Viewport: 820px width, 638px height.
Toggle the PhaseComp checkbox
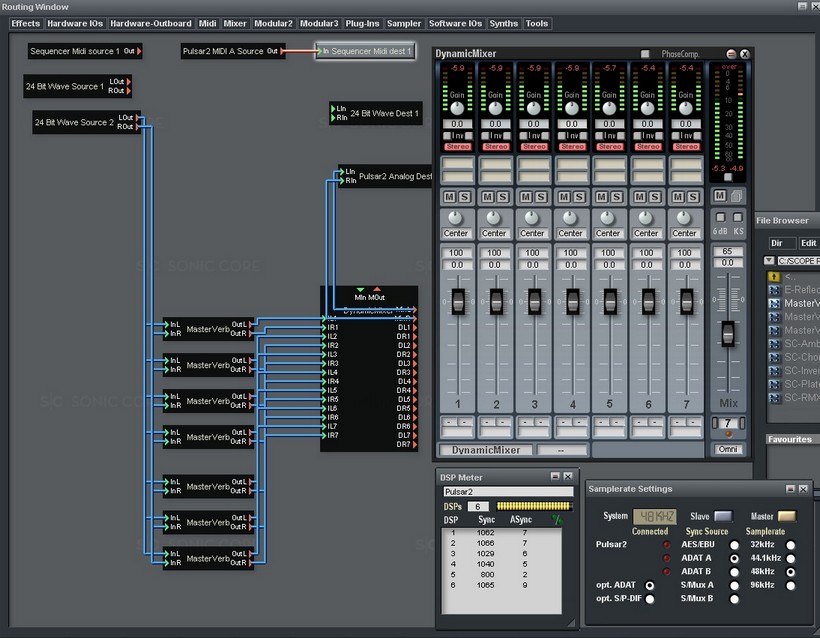point(645,54)
